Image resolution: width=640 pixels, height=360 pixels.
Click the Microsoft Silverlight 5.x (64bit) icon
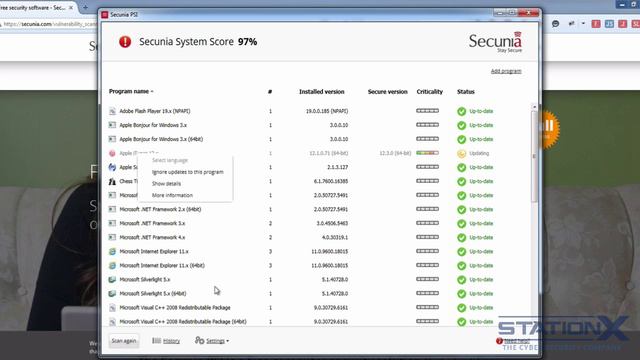click(x=112, y=293)
